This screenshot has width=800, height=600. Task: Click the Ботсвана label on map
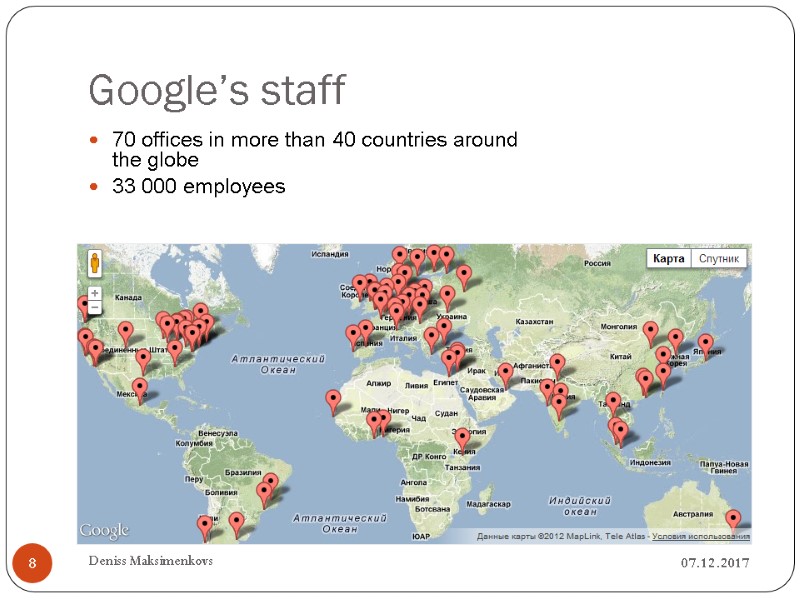[432, 509]
